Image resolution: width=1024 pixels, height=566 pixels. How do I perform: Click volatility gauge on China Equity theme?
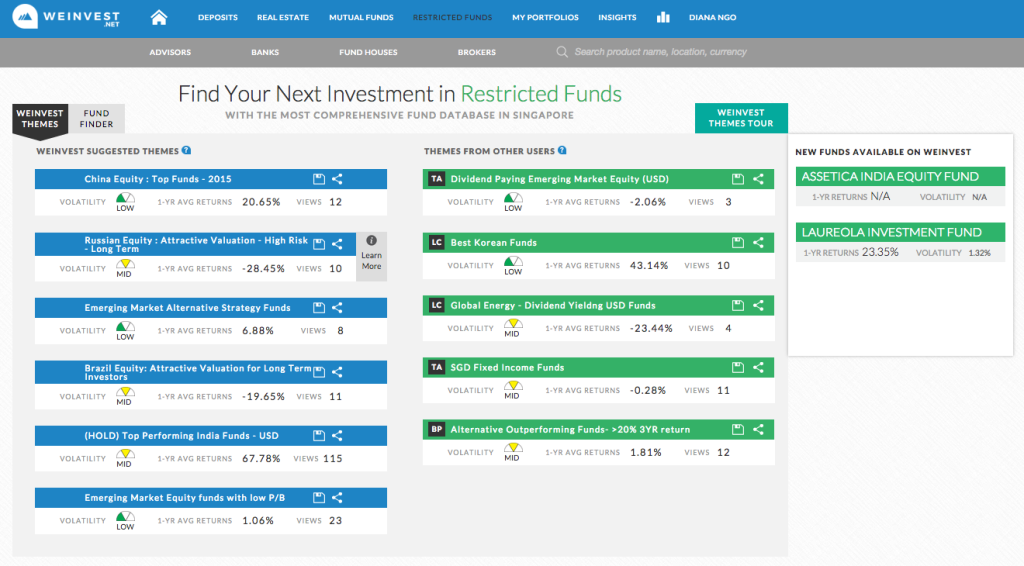pos(125,202)
